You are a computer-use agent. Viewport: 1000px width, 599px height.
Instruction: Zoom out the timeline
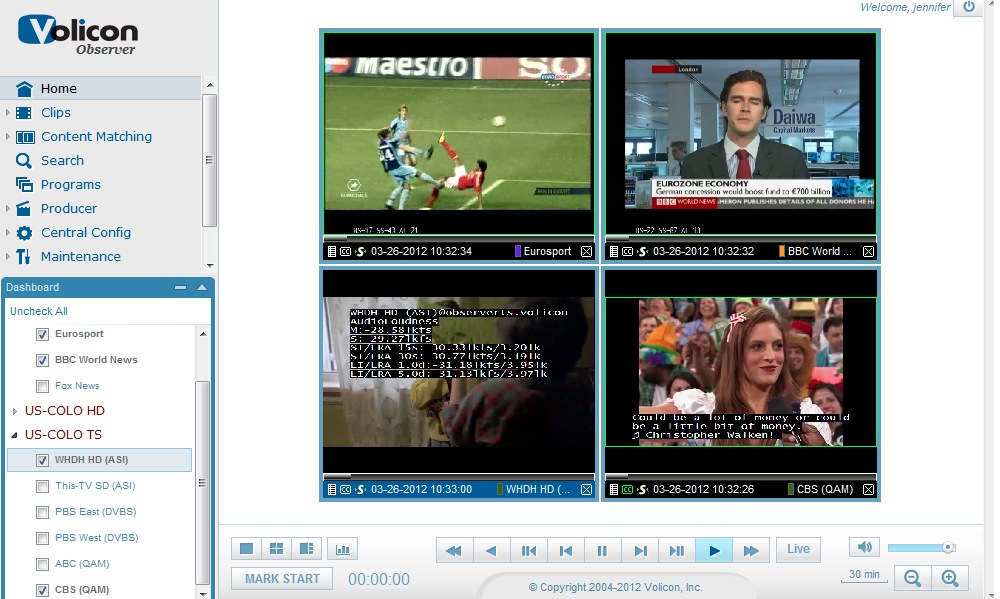pos(913,578)
